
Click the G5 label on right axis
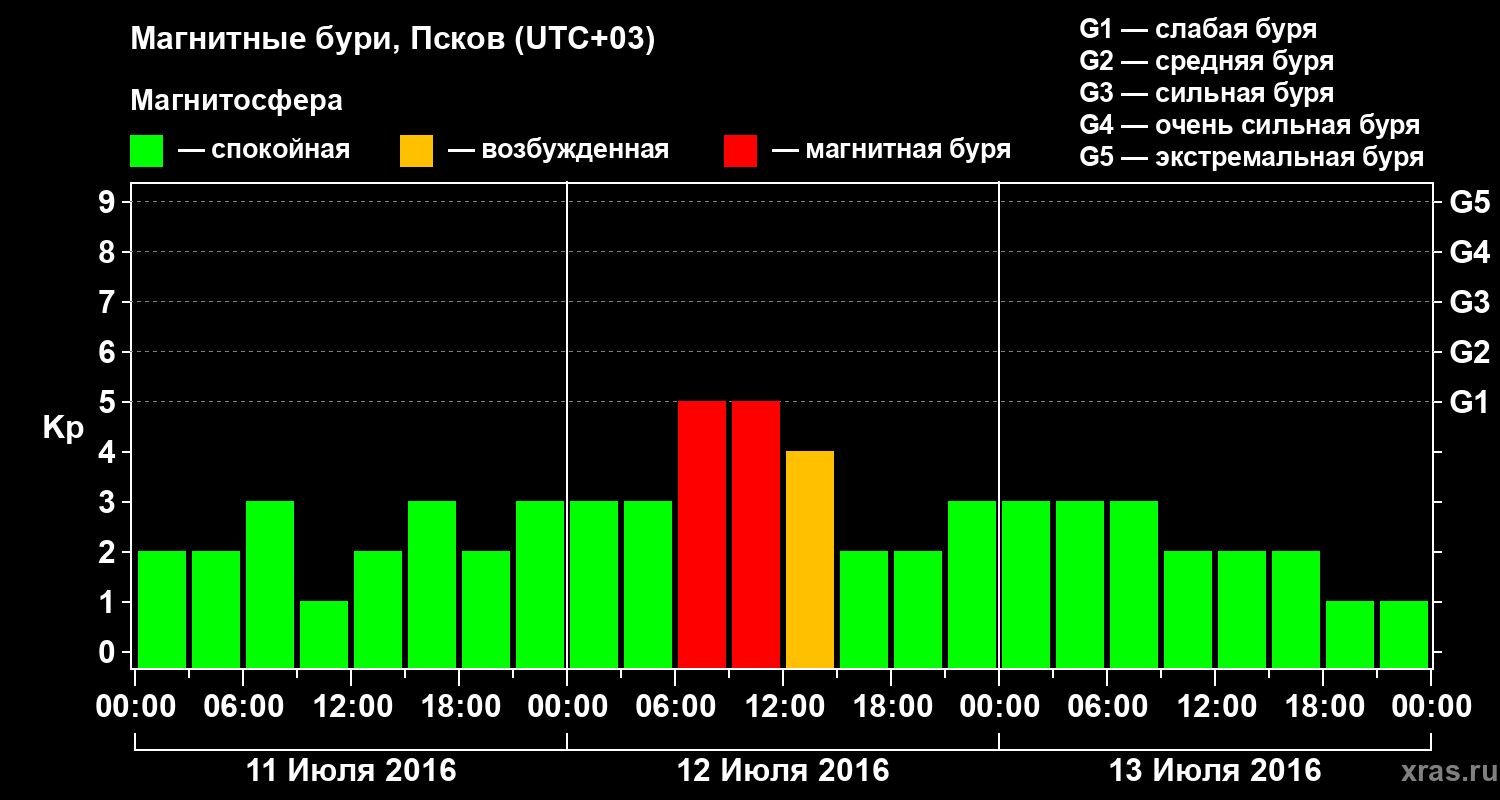[x=1469, y=202]
